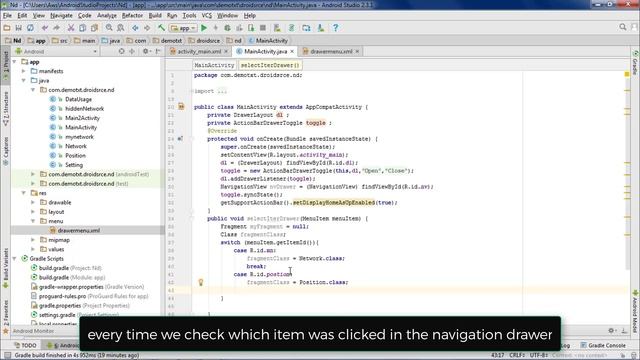This screenshot has width=640, height=360.
Task: Switch to drawermenu.xml editor tab
Action: click(331, 51)
